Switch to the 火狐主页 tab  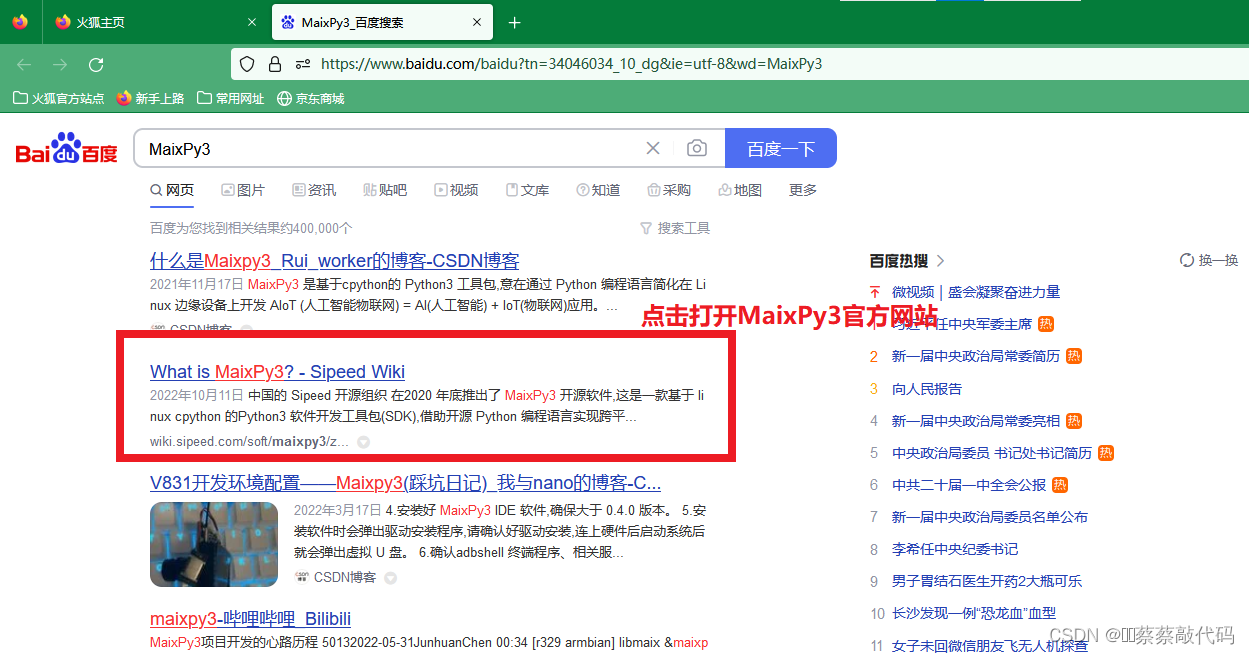tap(156, 22)
